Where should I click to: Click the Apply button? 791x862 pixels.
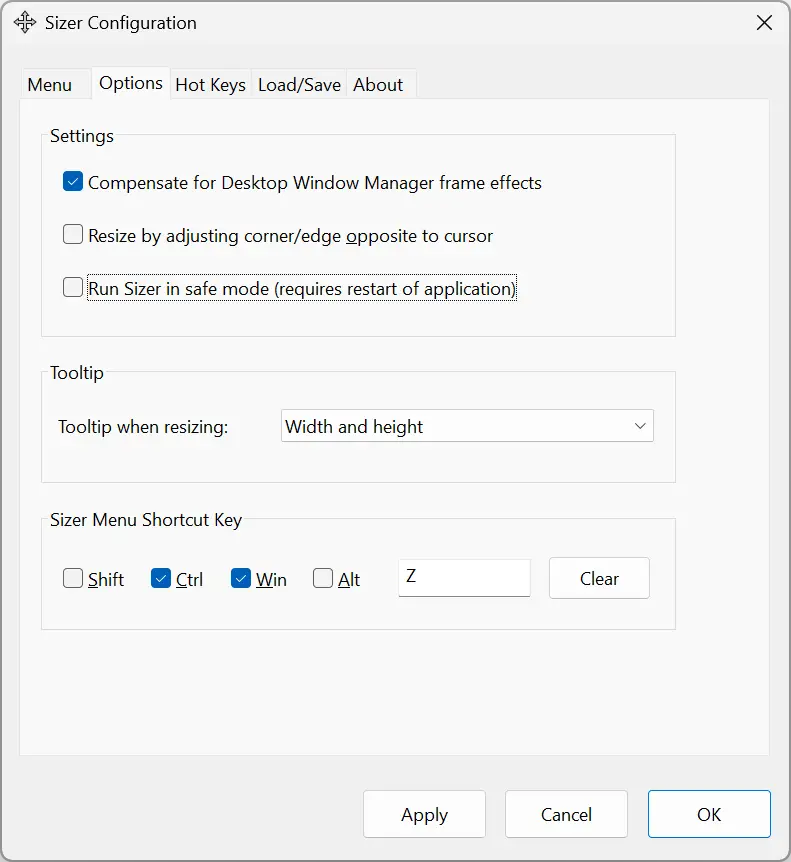424,814
